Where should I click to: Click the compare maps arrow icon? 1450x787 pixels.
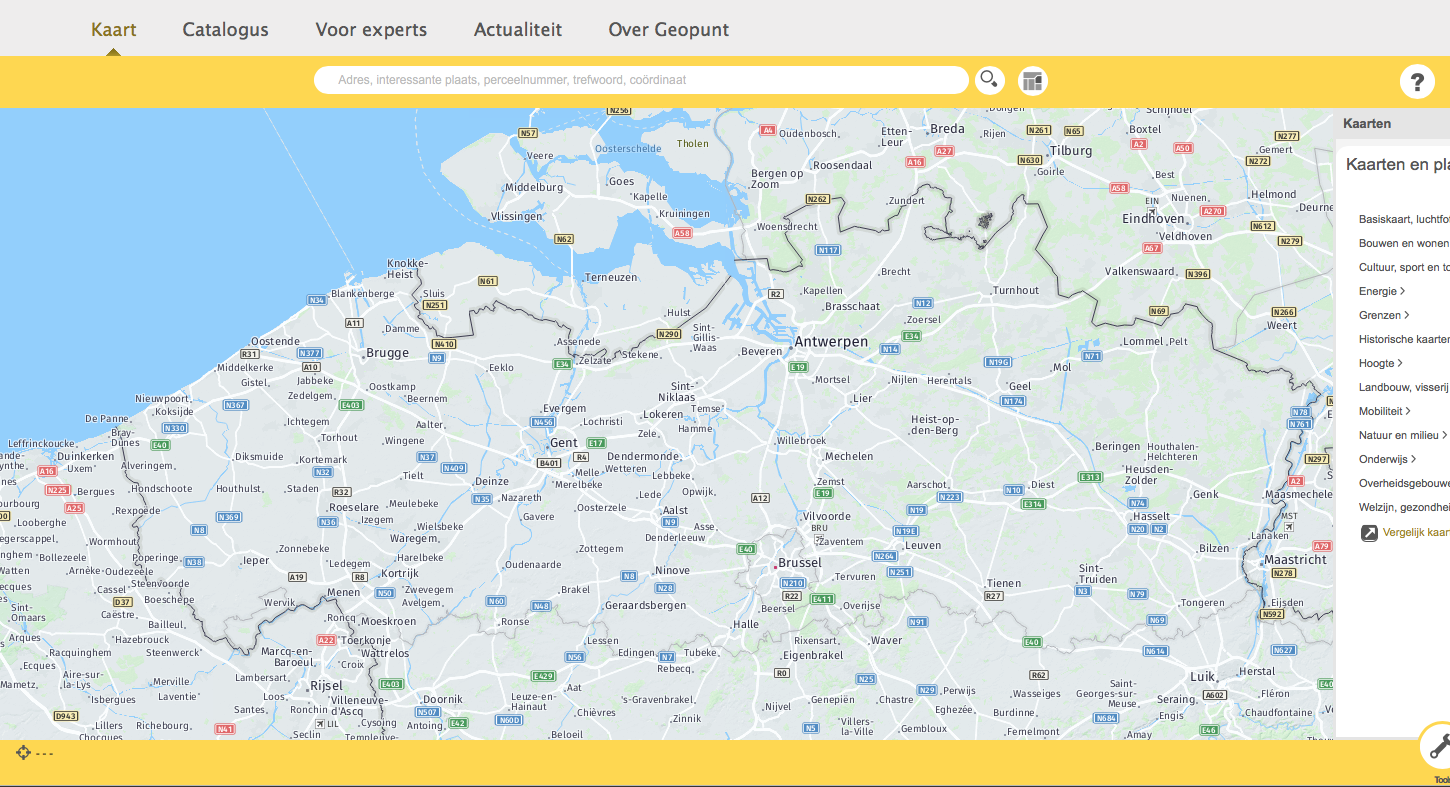[1369, 533]
